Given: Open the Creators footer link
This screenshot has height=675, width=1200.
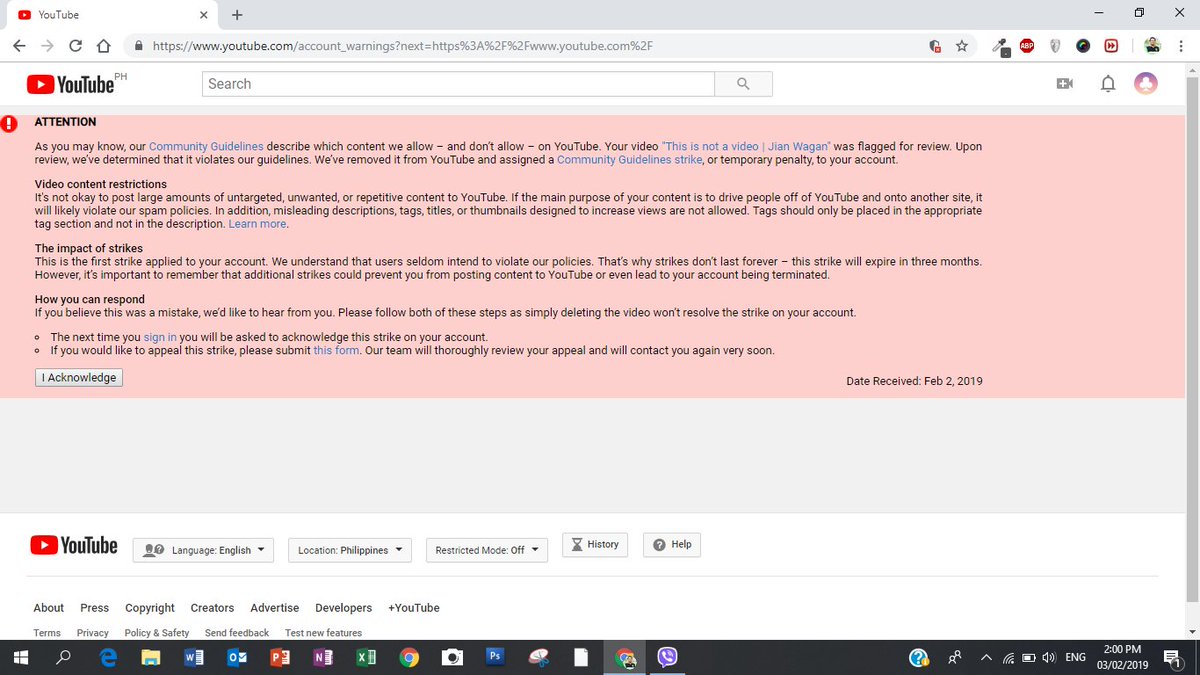Looking at the screenshot, I should (x=212, y=608).
